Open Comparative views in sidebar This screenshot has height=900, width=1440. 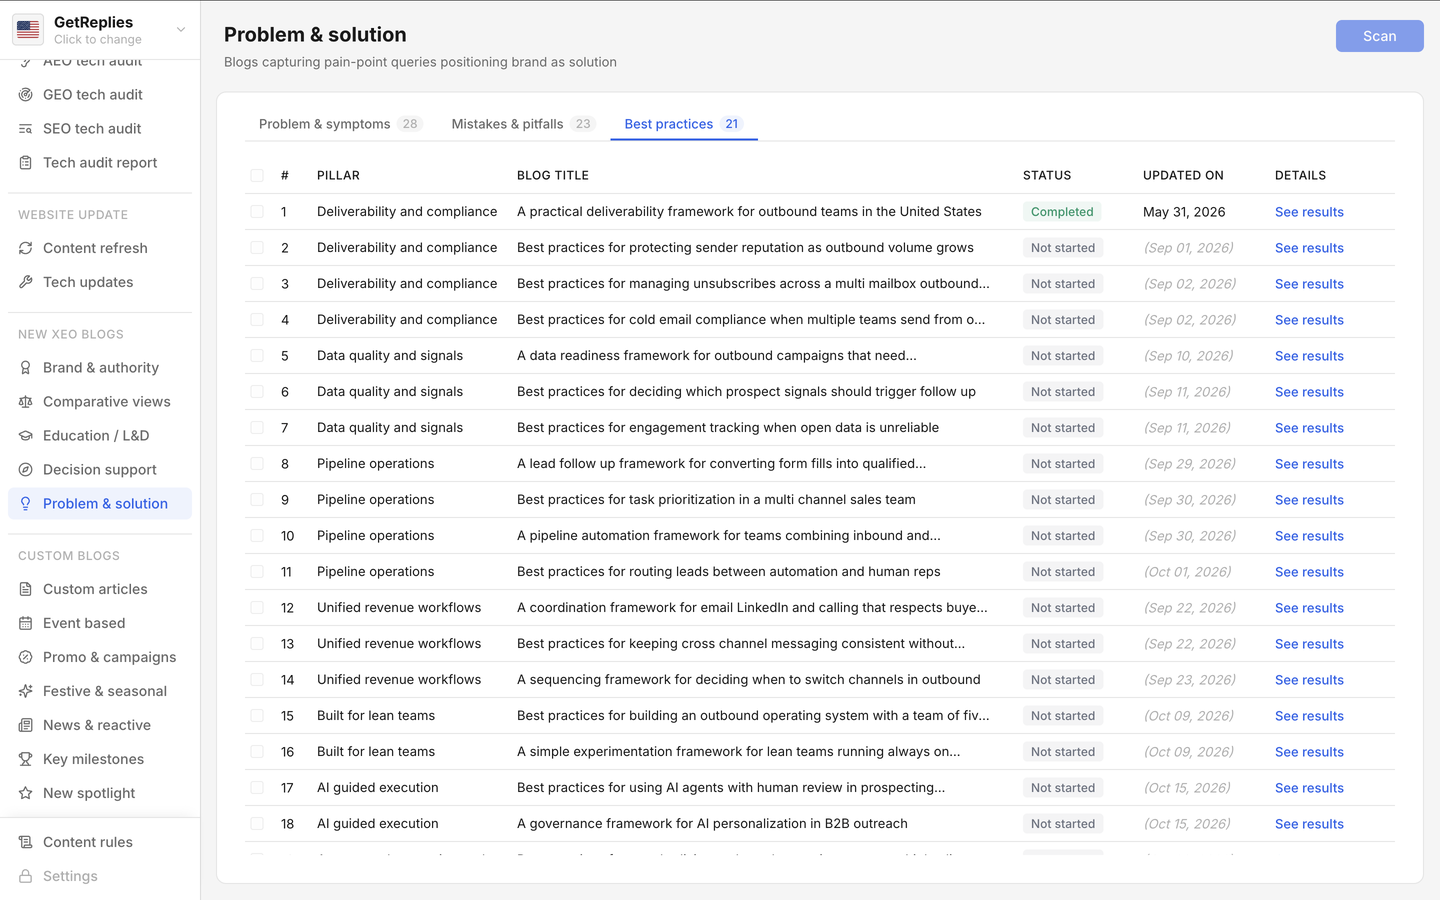(x=100, y=402)
